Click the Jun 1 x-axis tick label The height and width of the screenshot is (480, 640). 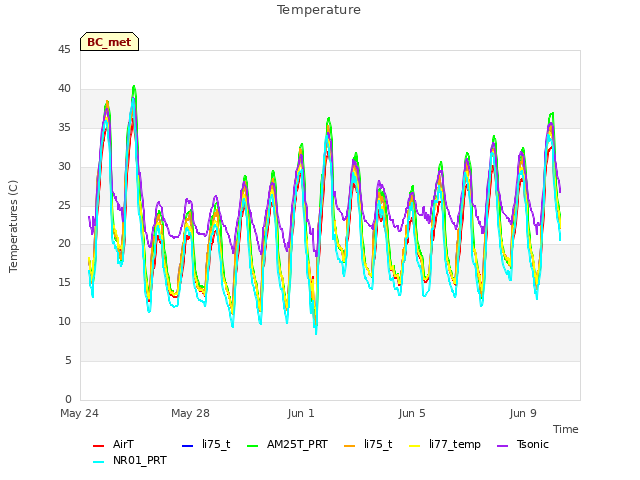point(301,413)
